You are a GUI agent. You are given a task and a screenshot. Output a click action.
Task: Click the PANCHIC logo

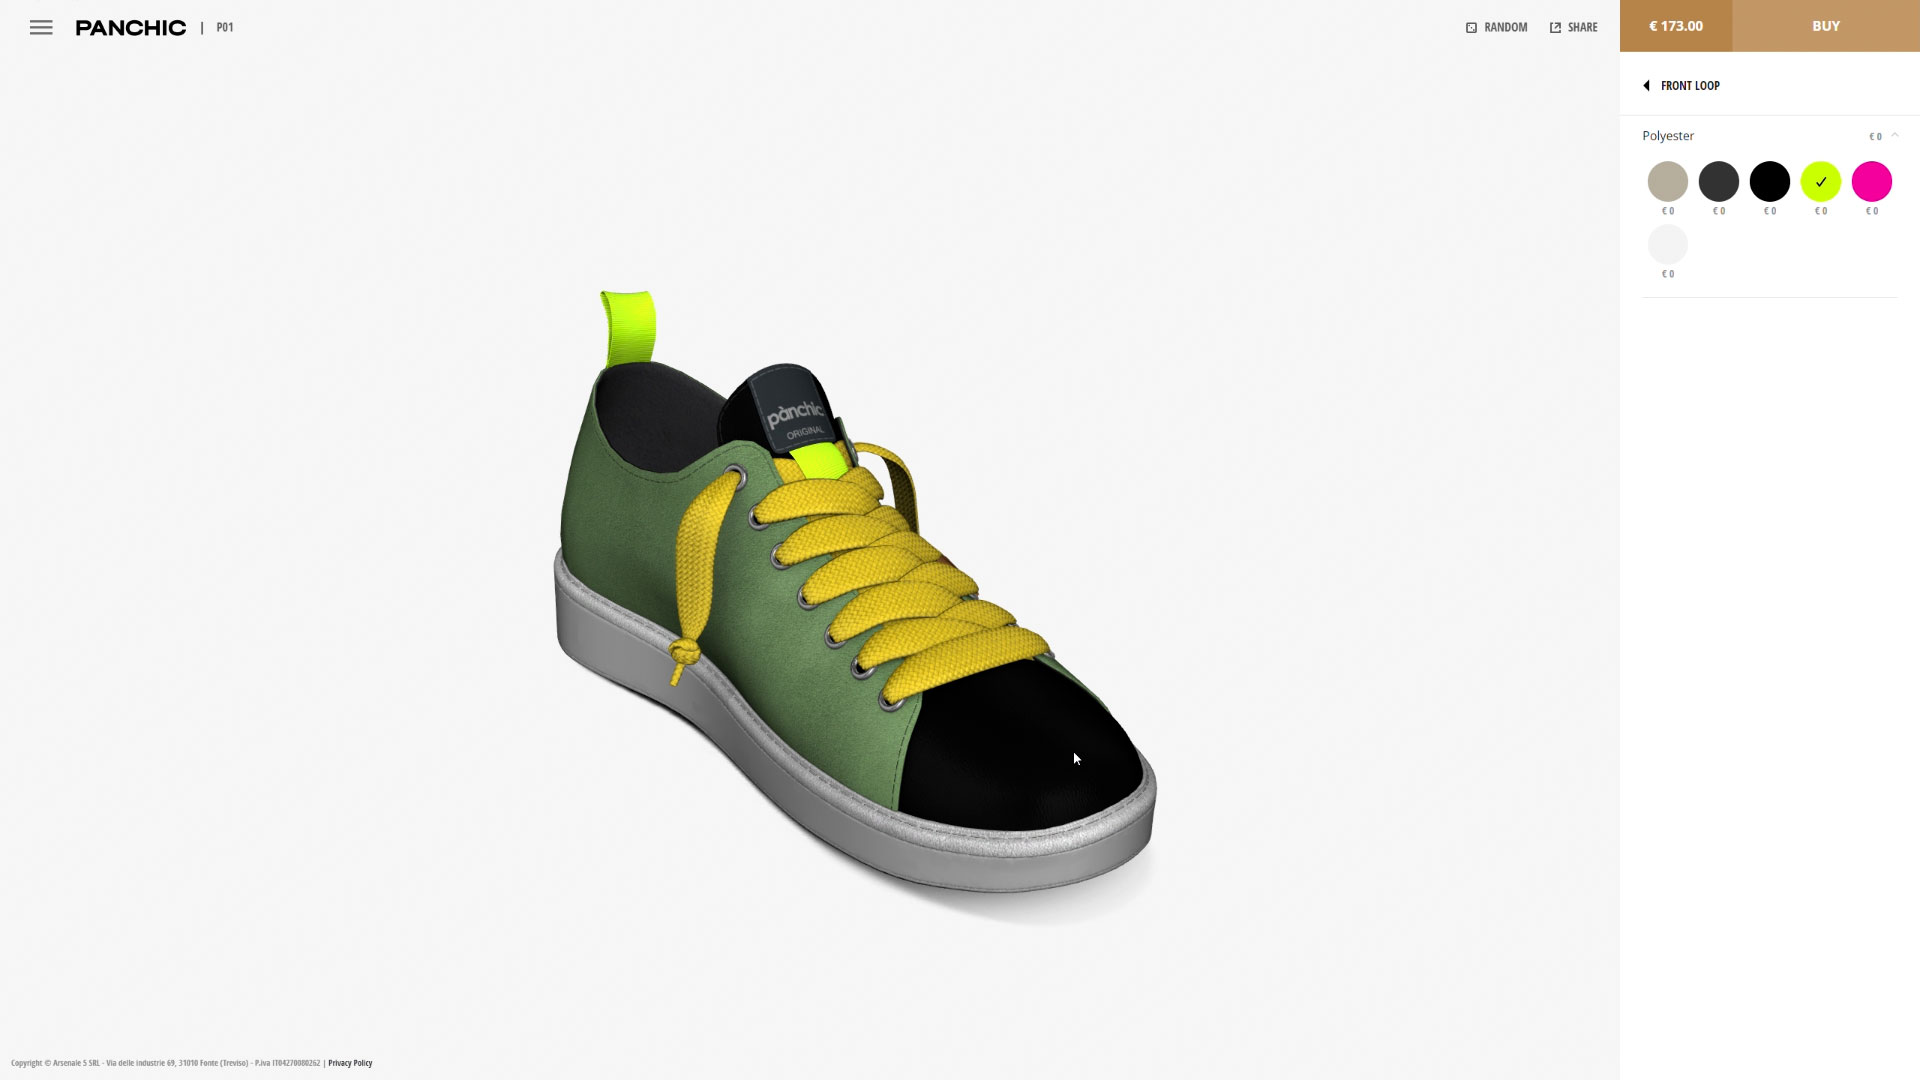(131, 28)
